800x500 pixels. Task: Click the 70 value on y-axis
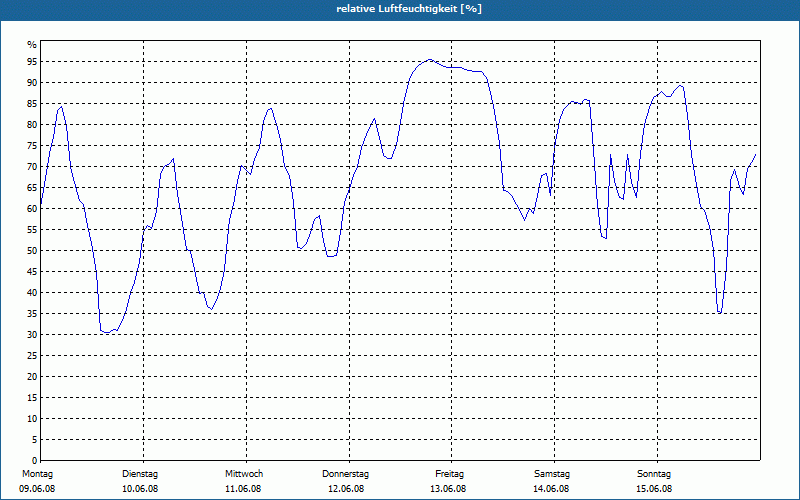tap(32, 167)
